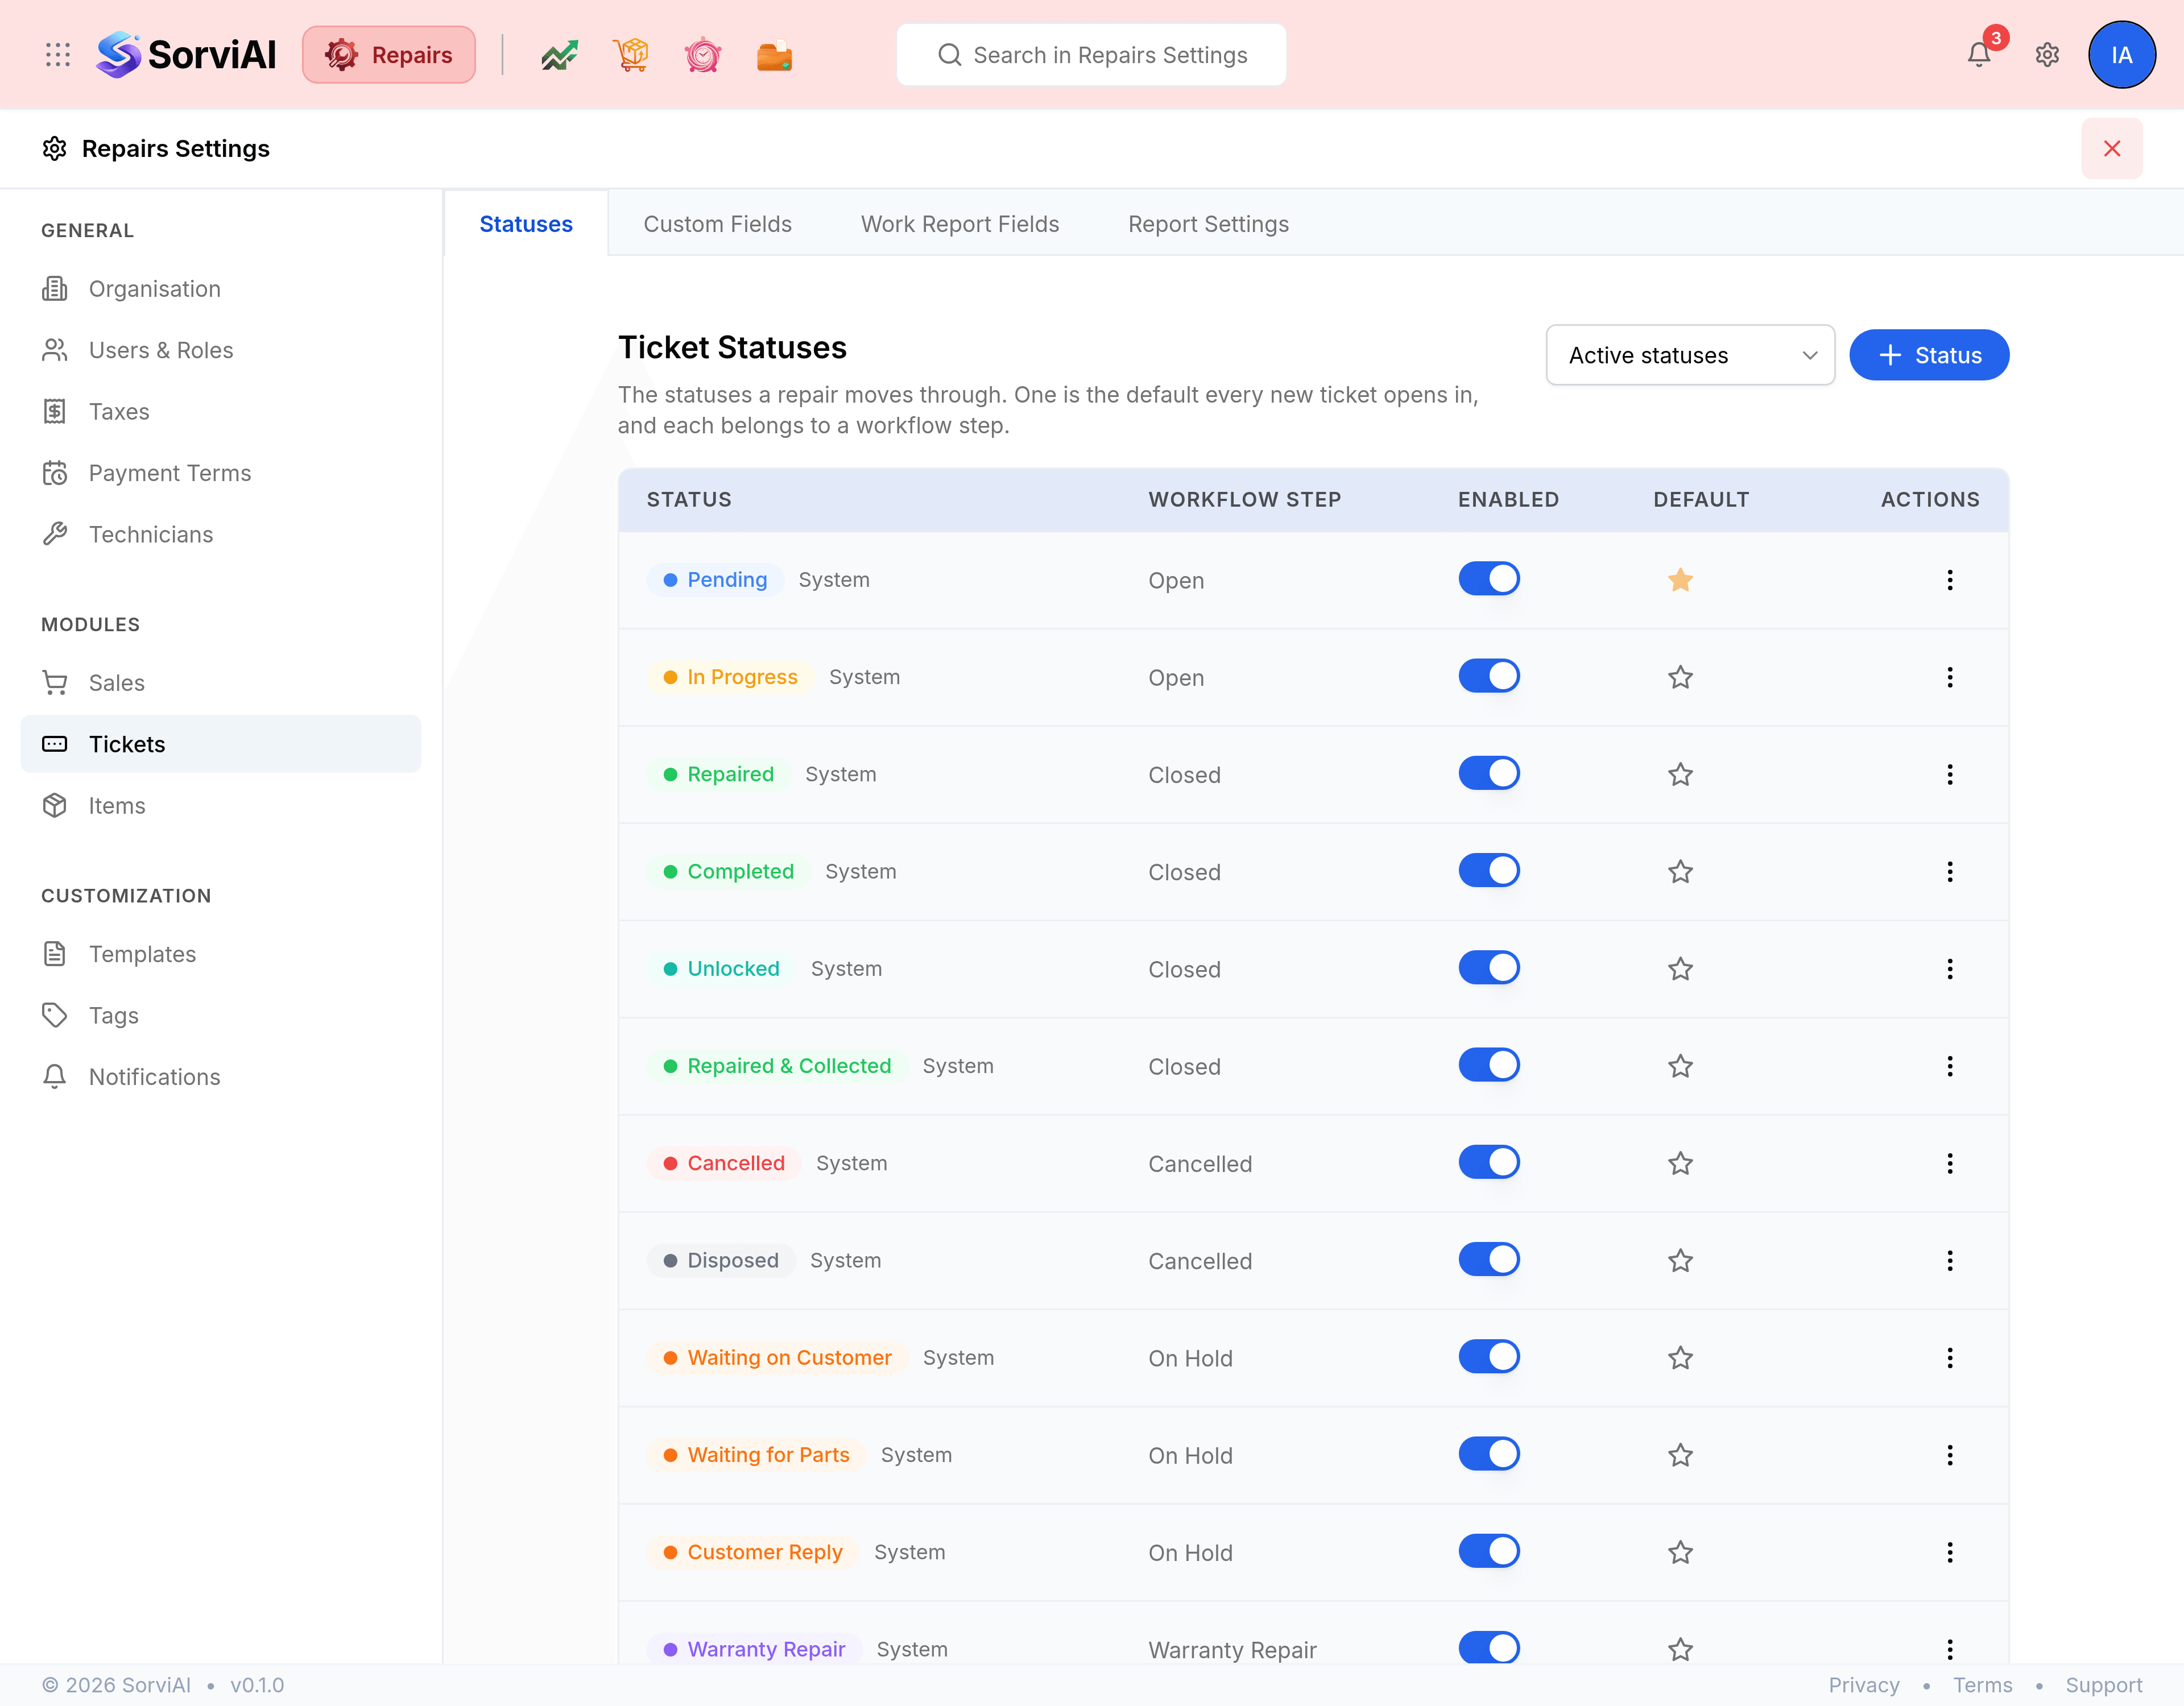The image size is (2184, 1706).
Task: Disable the Pending status toggle
Action: click(1489, 579)
